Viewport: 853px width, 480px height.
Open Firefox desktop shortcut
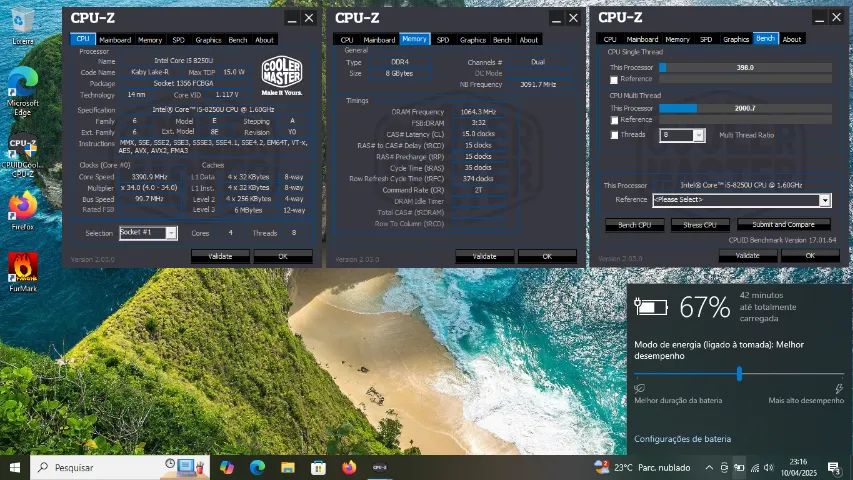(x=22, y=211)
